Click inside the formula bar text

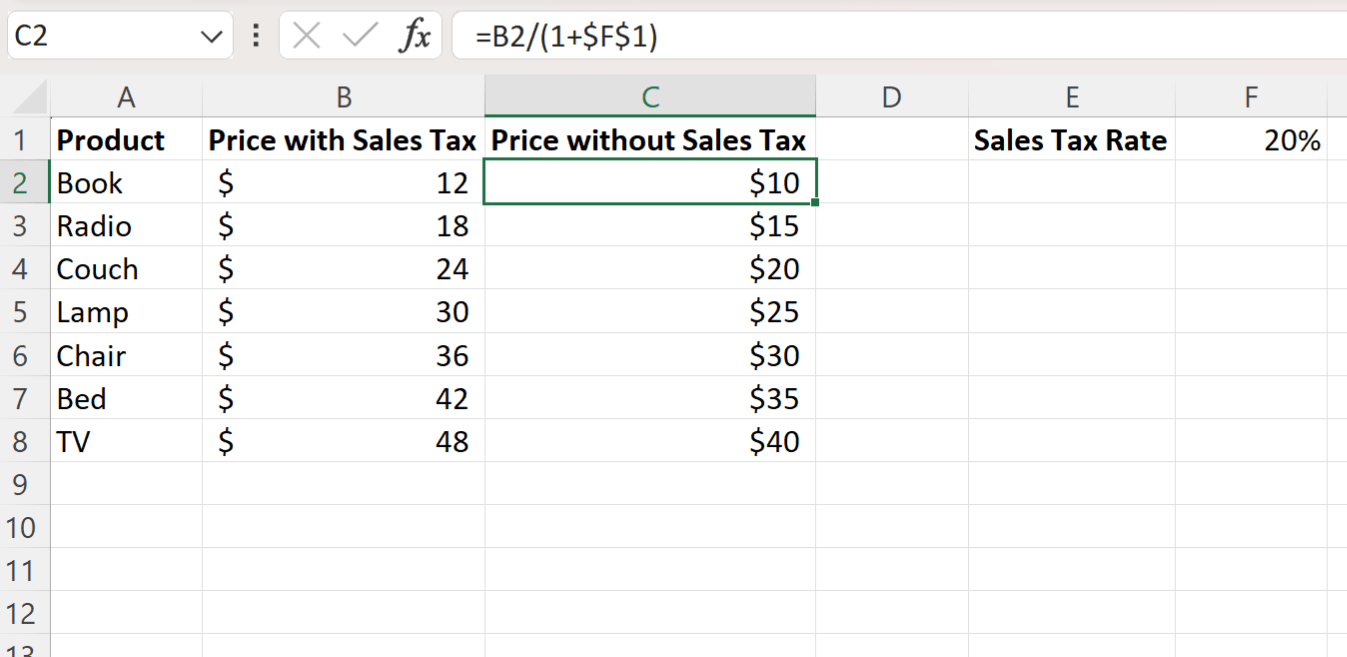pos(800,37)
